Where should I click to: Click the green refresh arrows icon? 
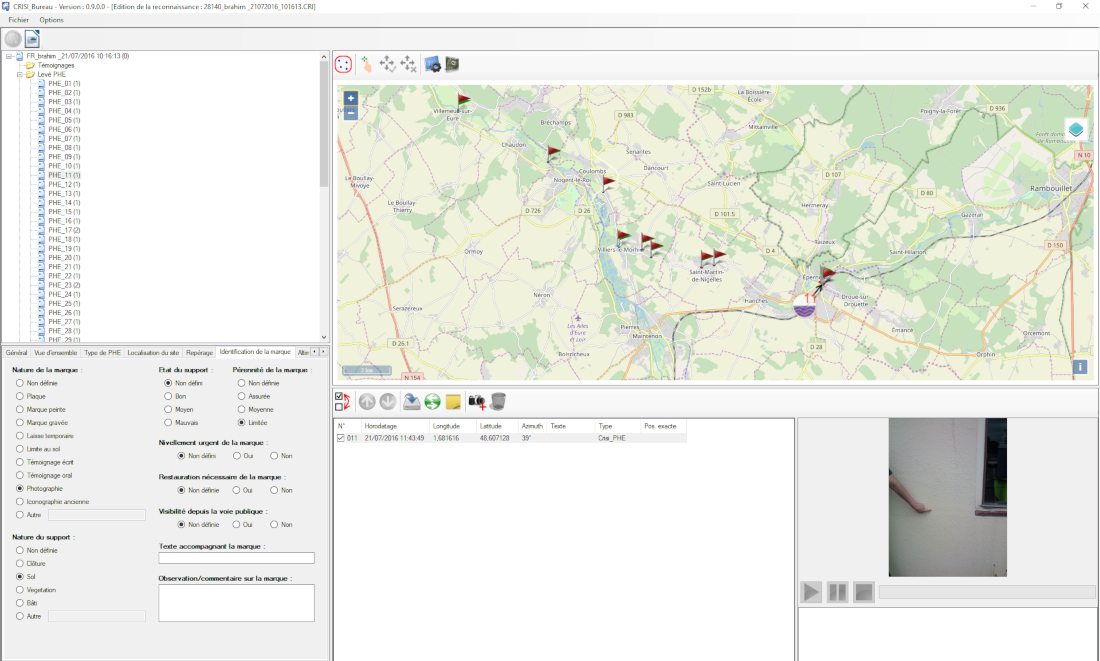point(432,402)
